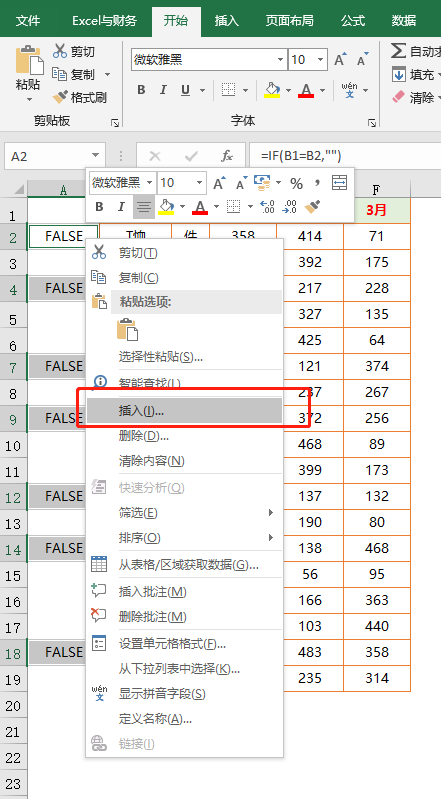This screenshot has width=441, height=799.
Task: Toggle Underline in the ribbon font group
Action: coord(186,91)
